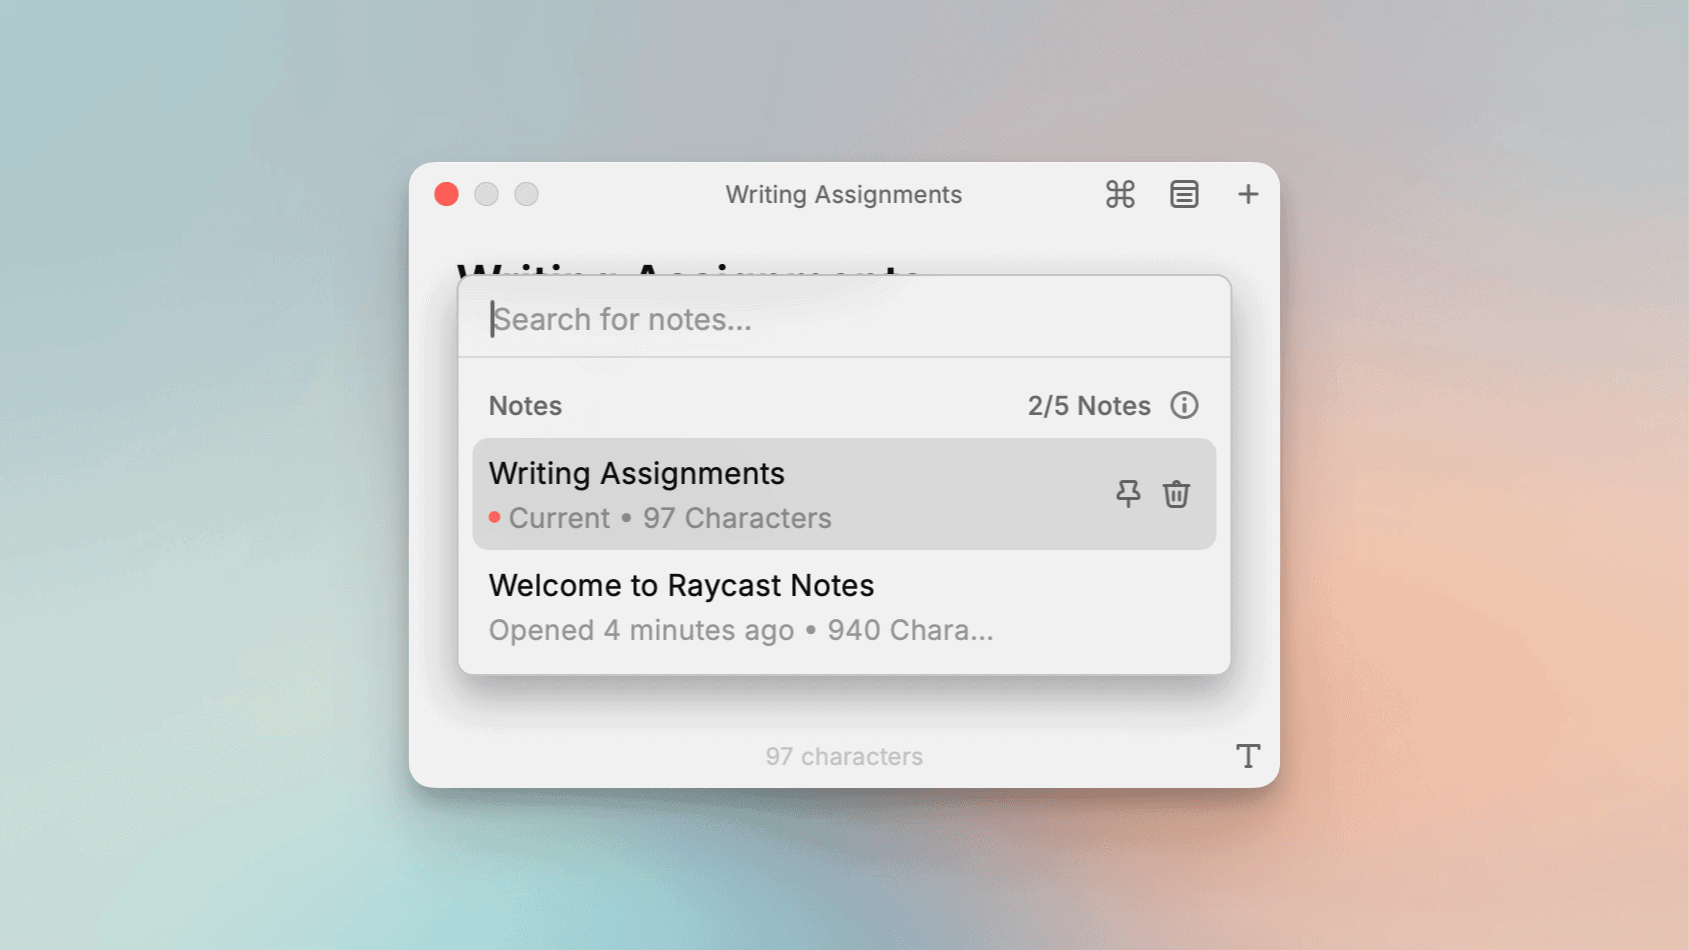The width and height of the screenshot is (1689, 950).
Task: Create a new note with plus icon
Action: point(1248,194)
